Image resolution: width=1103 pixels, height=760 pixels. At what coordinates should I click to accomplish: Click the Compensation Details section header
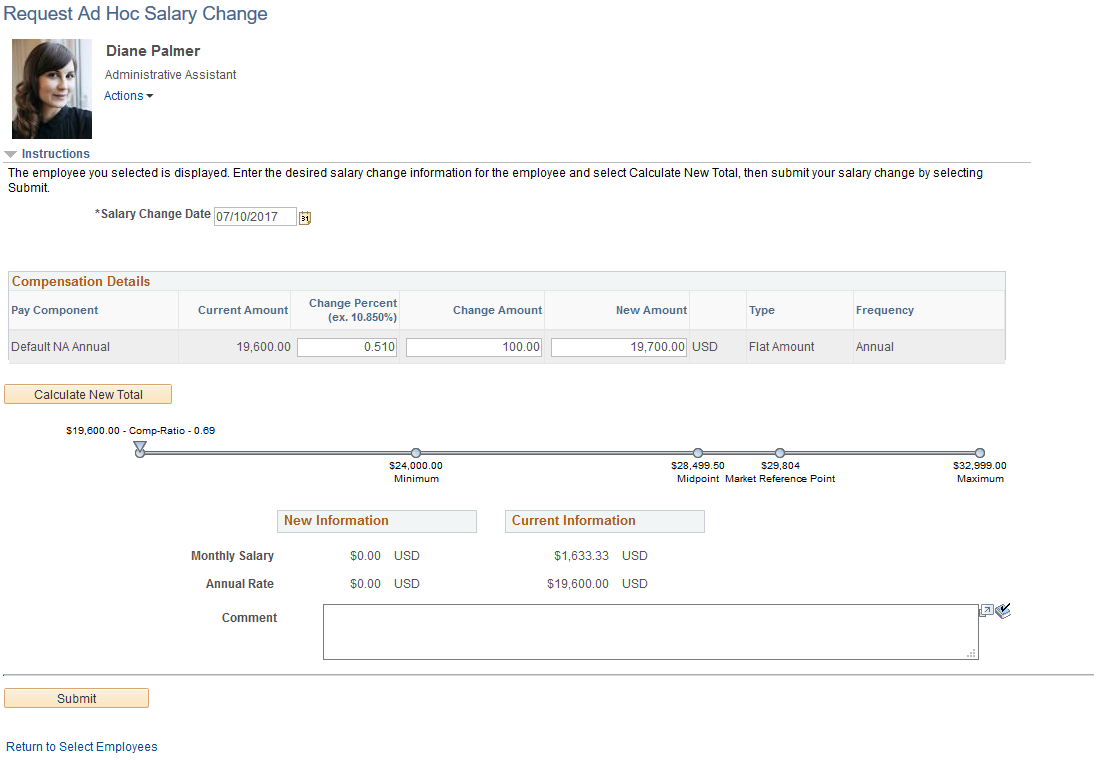pyautogui.click(x=80, y=281)
